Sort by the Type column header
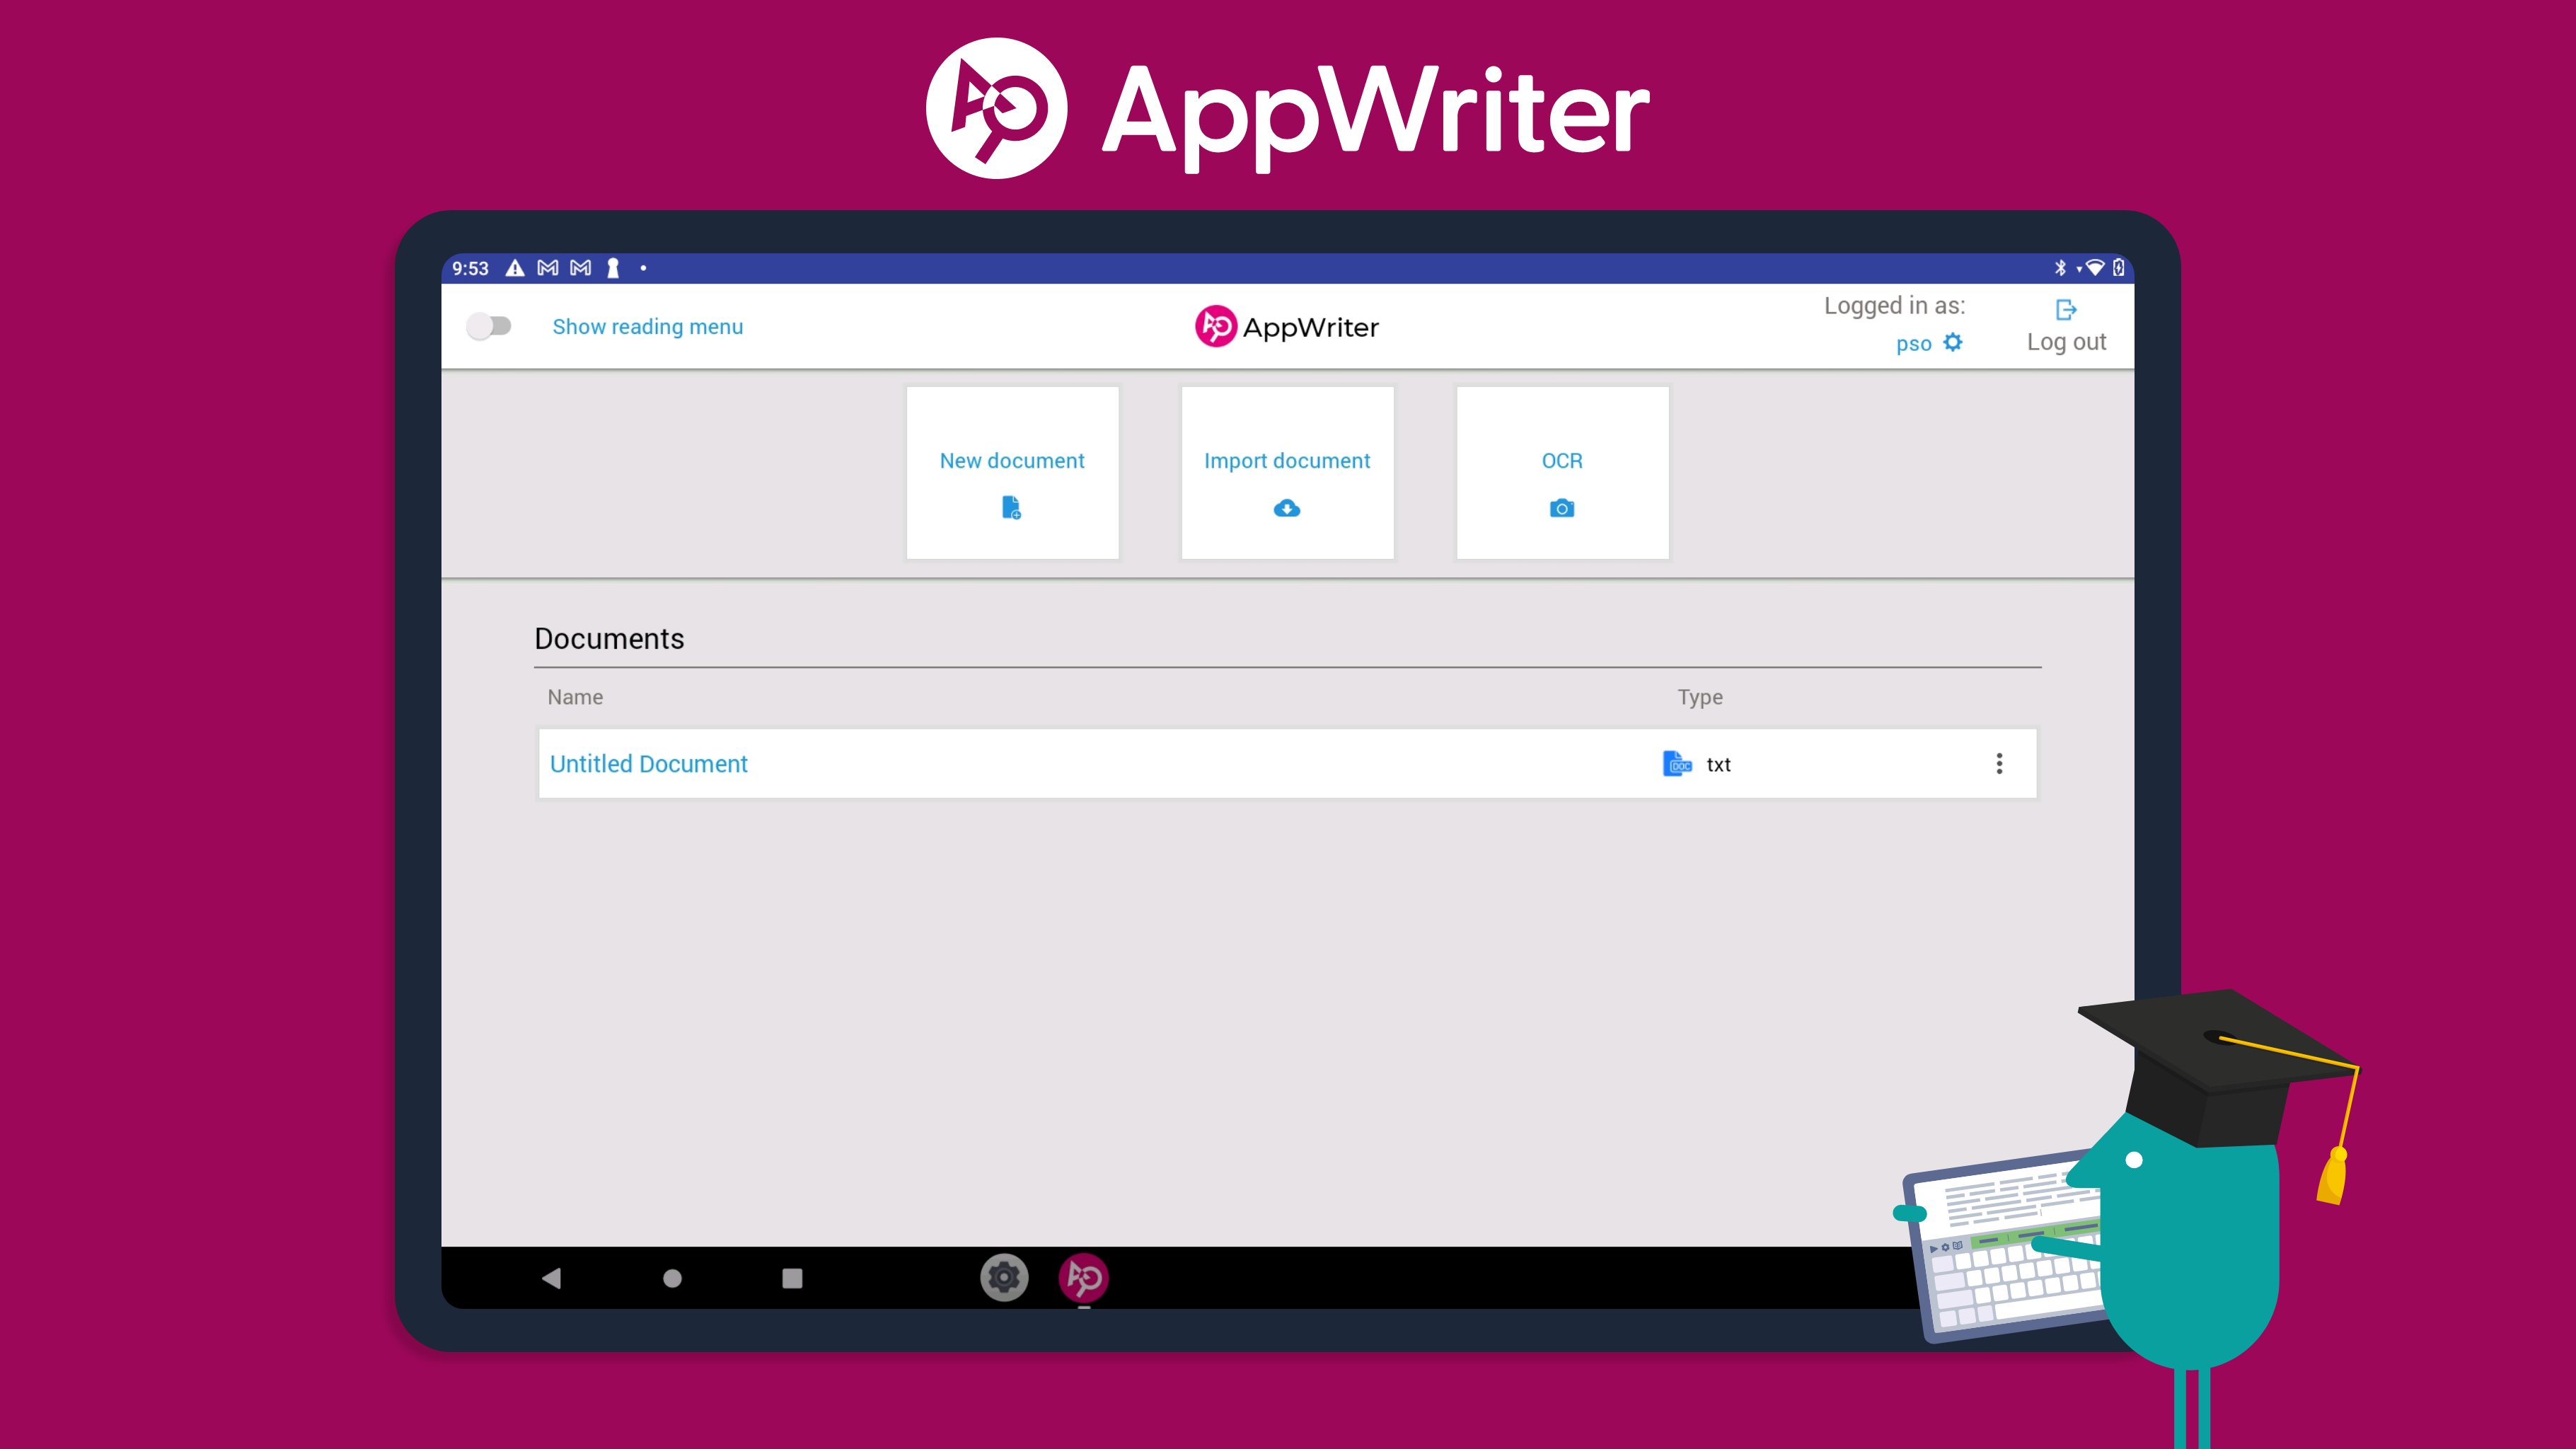2576x1449 pixels. point(1700,697)
